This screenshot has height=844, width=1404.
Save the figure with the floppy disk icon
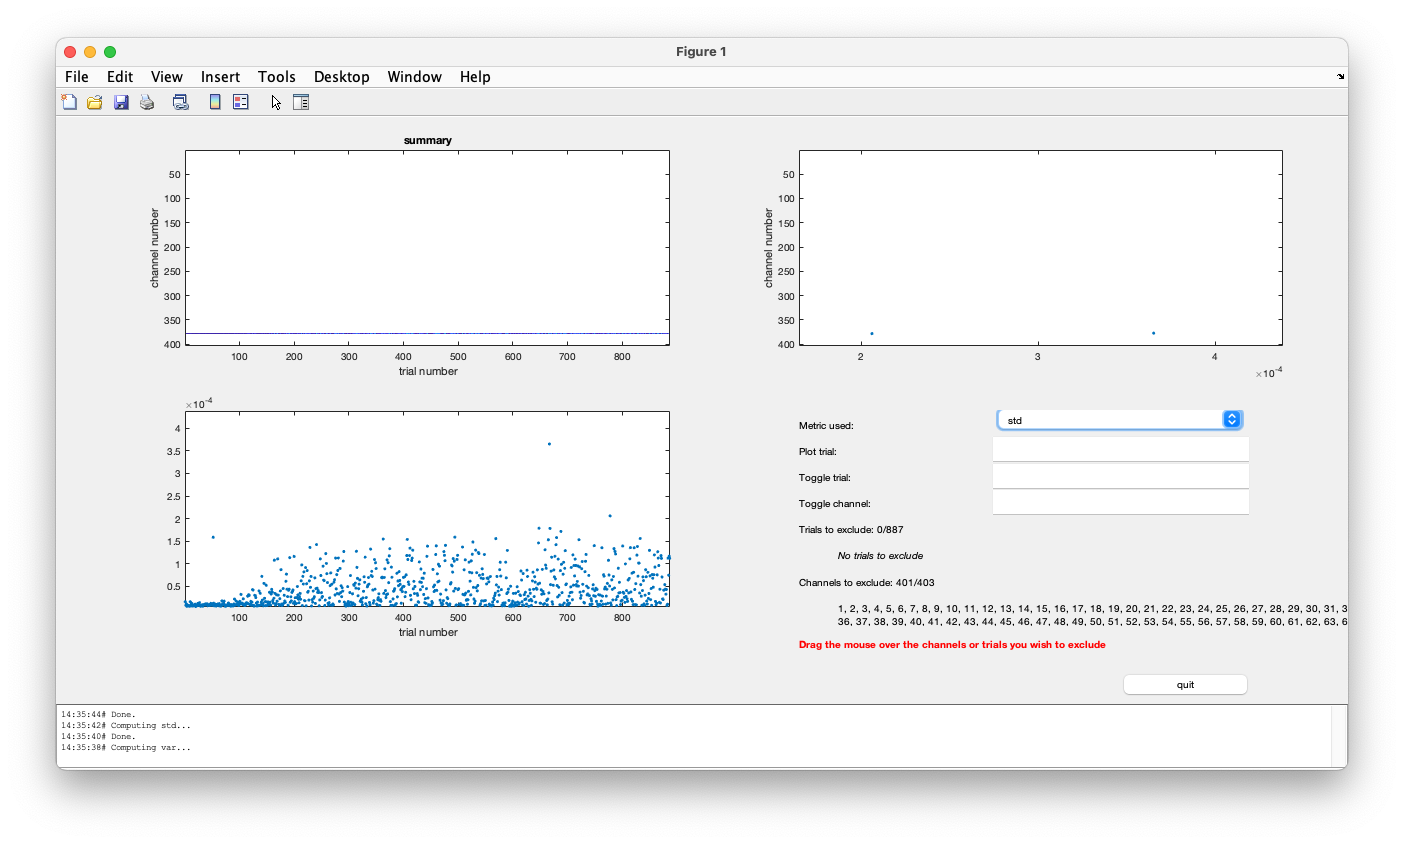121,102
